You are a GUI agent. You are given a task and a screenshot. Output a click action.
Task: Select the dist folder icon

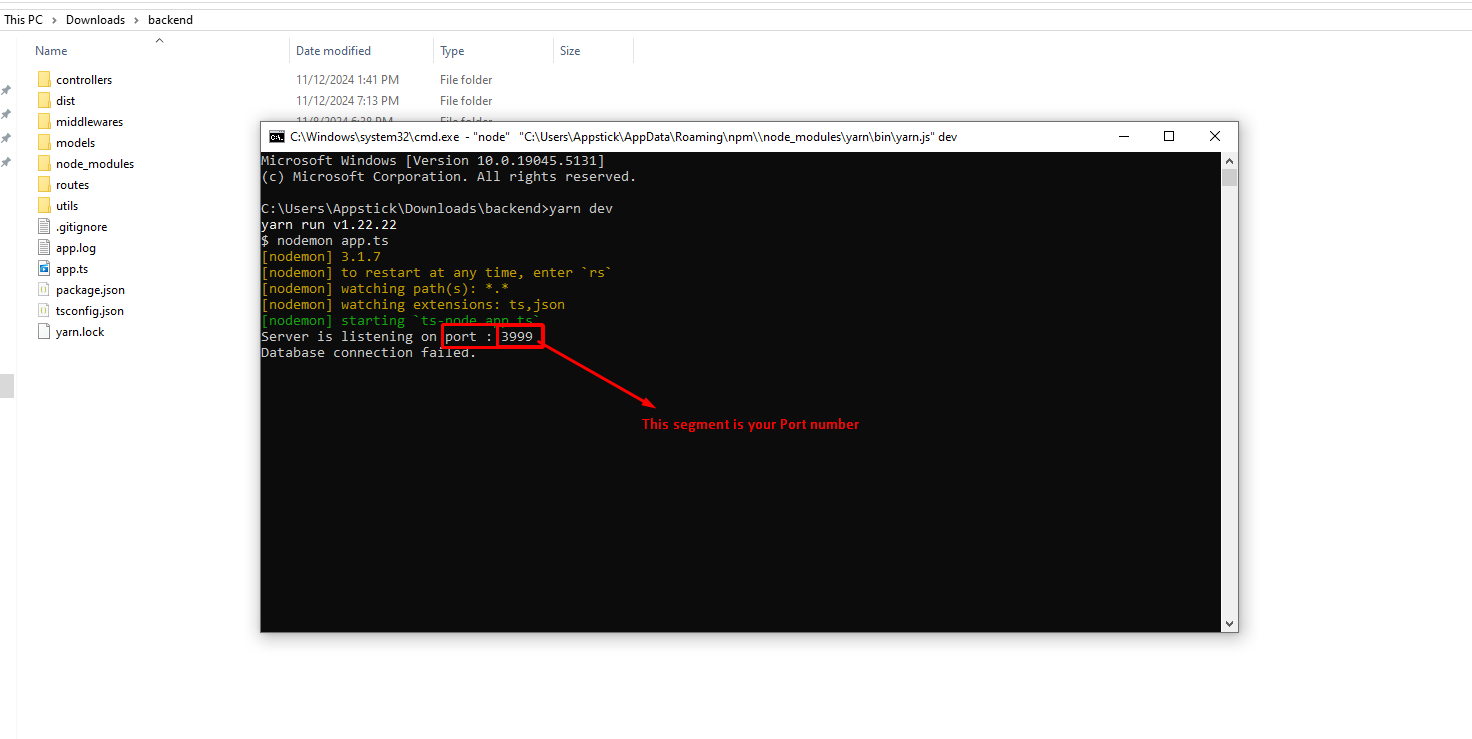coord(44,101)
